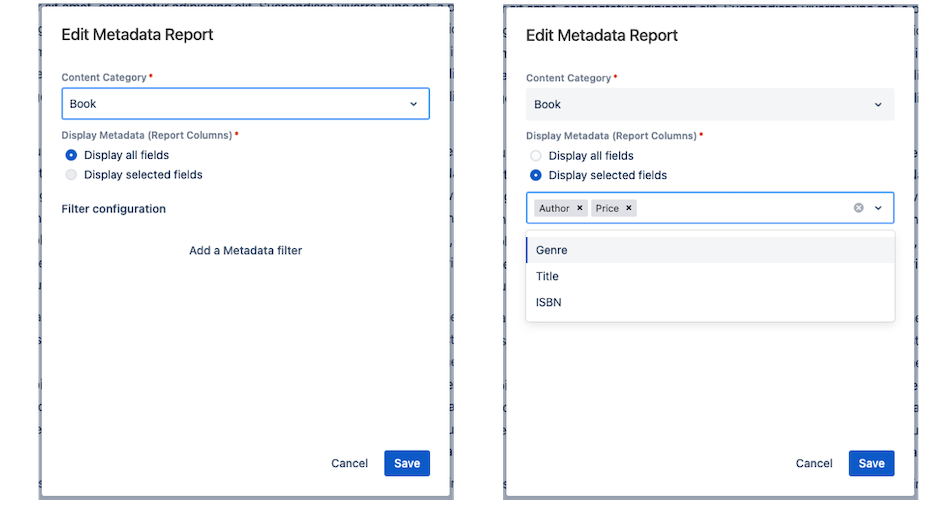Click the checked 'Display all fields' radio button
Screen dimensions: 951x510
pos(71,155)
